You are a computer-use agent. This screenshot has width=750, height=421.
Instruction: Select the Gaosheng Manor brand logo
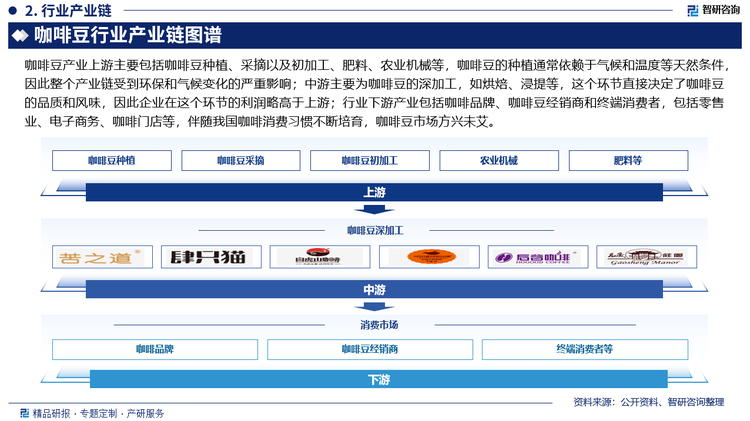click(646, 257)
